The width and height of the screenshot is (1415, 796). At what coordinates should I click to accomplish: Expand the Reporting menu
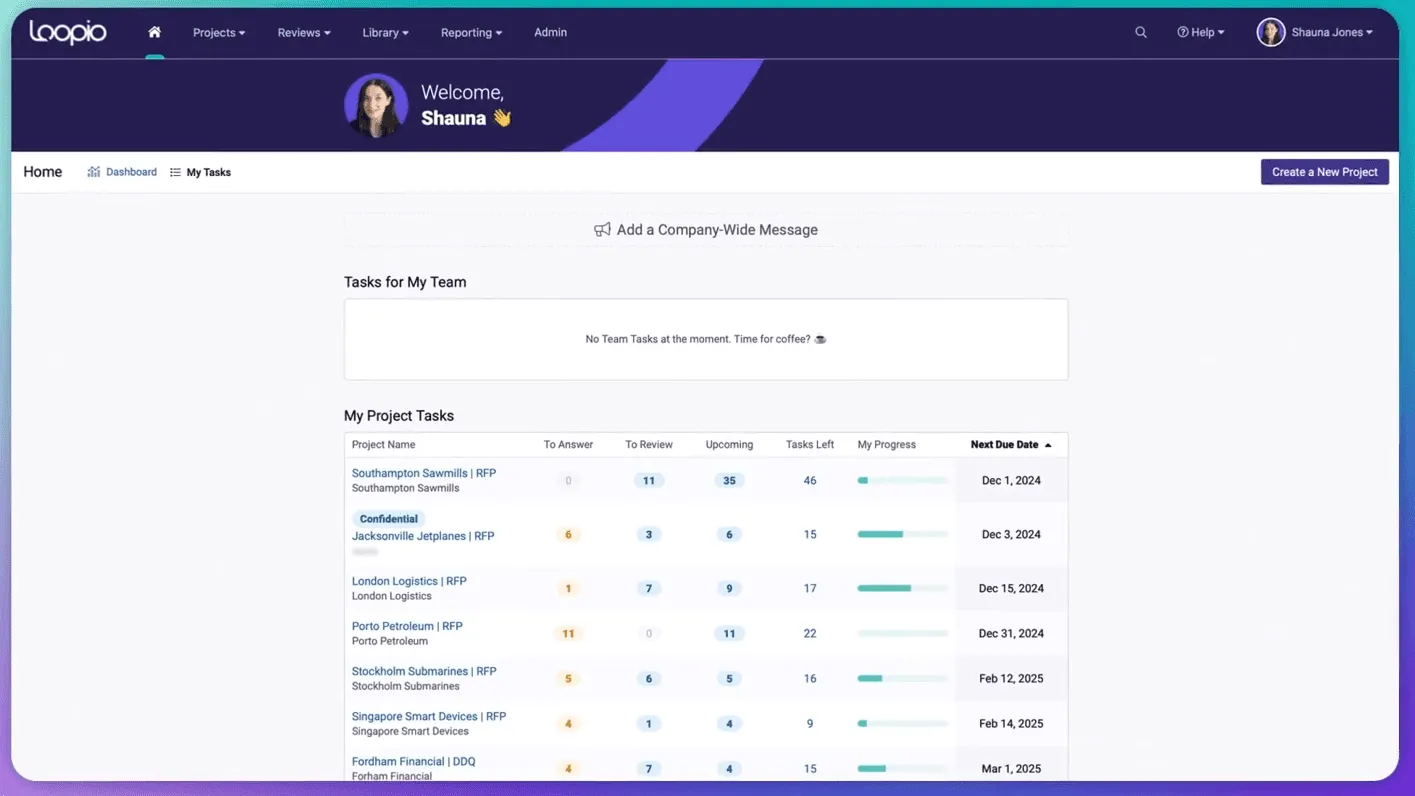click(x=471, y=32)
